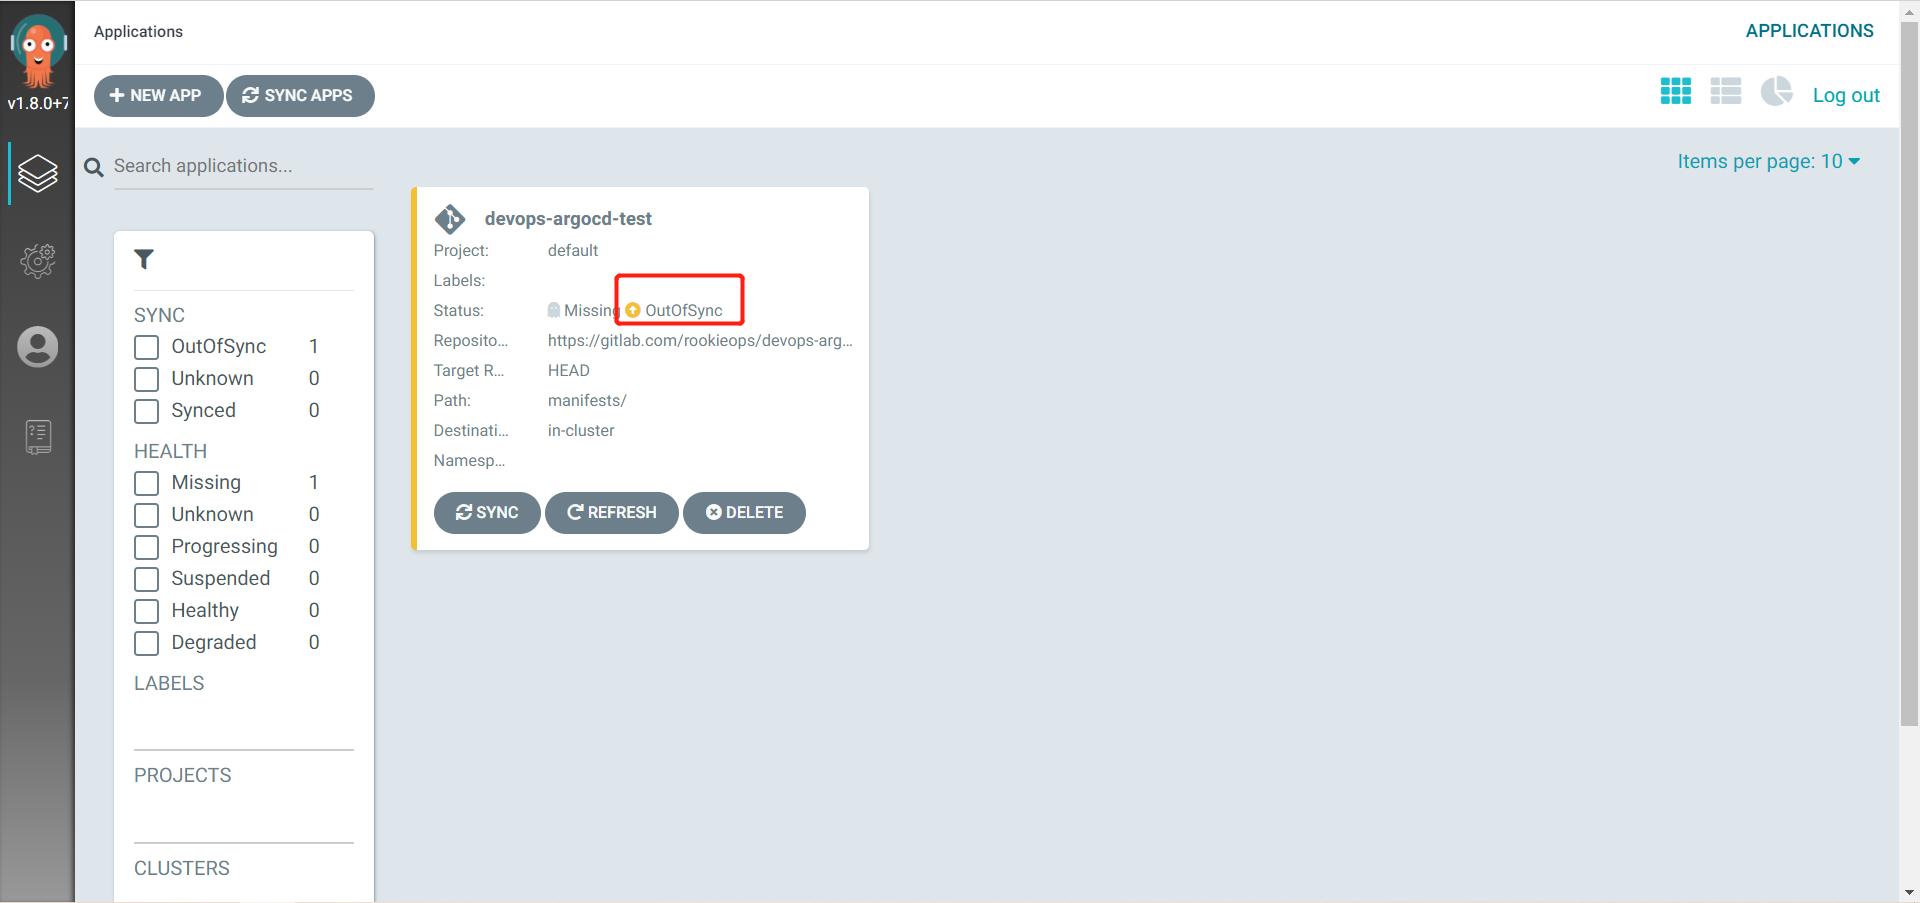Open Applications layers icon in sidebar
Screen dimensions: 1920x903
(x=38, y=174)
